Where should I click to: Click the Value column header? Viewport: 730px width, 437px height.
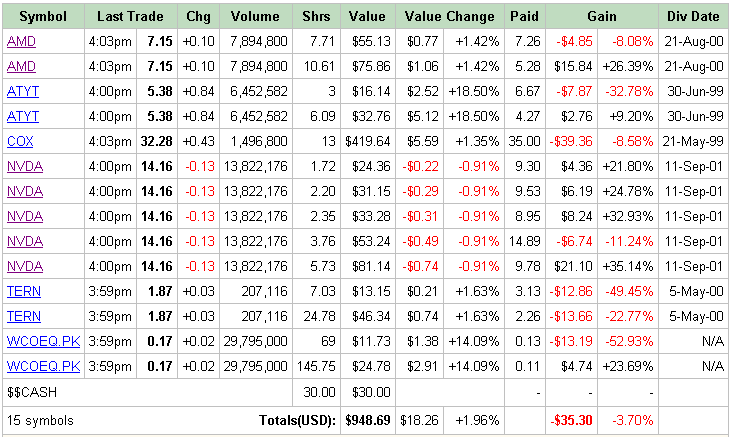point(367,16)
